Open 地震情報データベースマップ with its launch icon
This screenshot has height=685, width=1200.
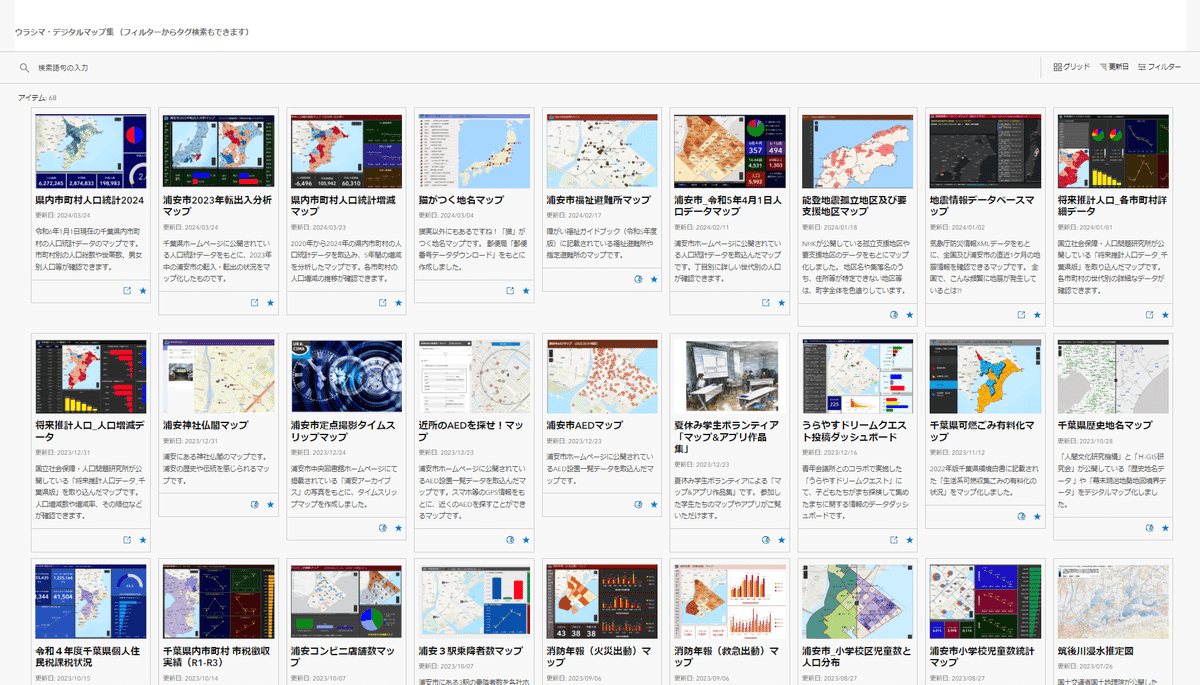point(1022,315)
